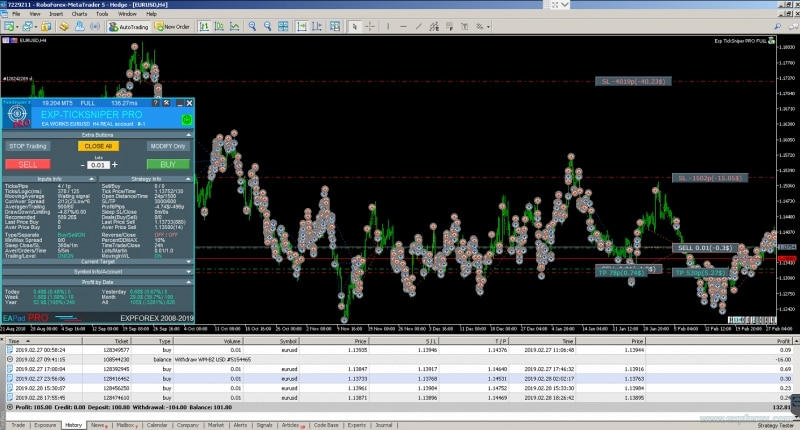The height and width of the screenshot is (430, 800).
Task: Toggle the MODIFY Only mode
Action: point(168,146)
